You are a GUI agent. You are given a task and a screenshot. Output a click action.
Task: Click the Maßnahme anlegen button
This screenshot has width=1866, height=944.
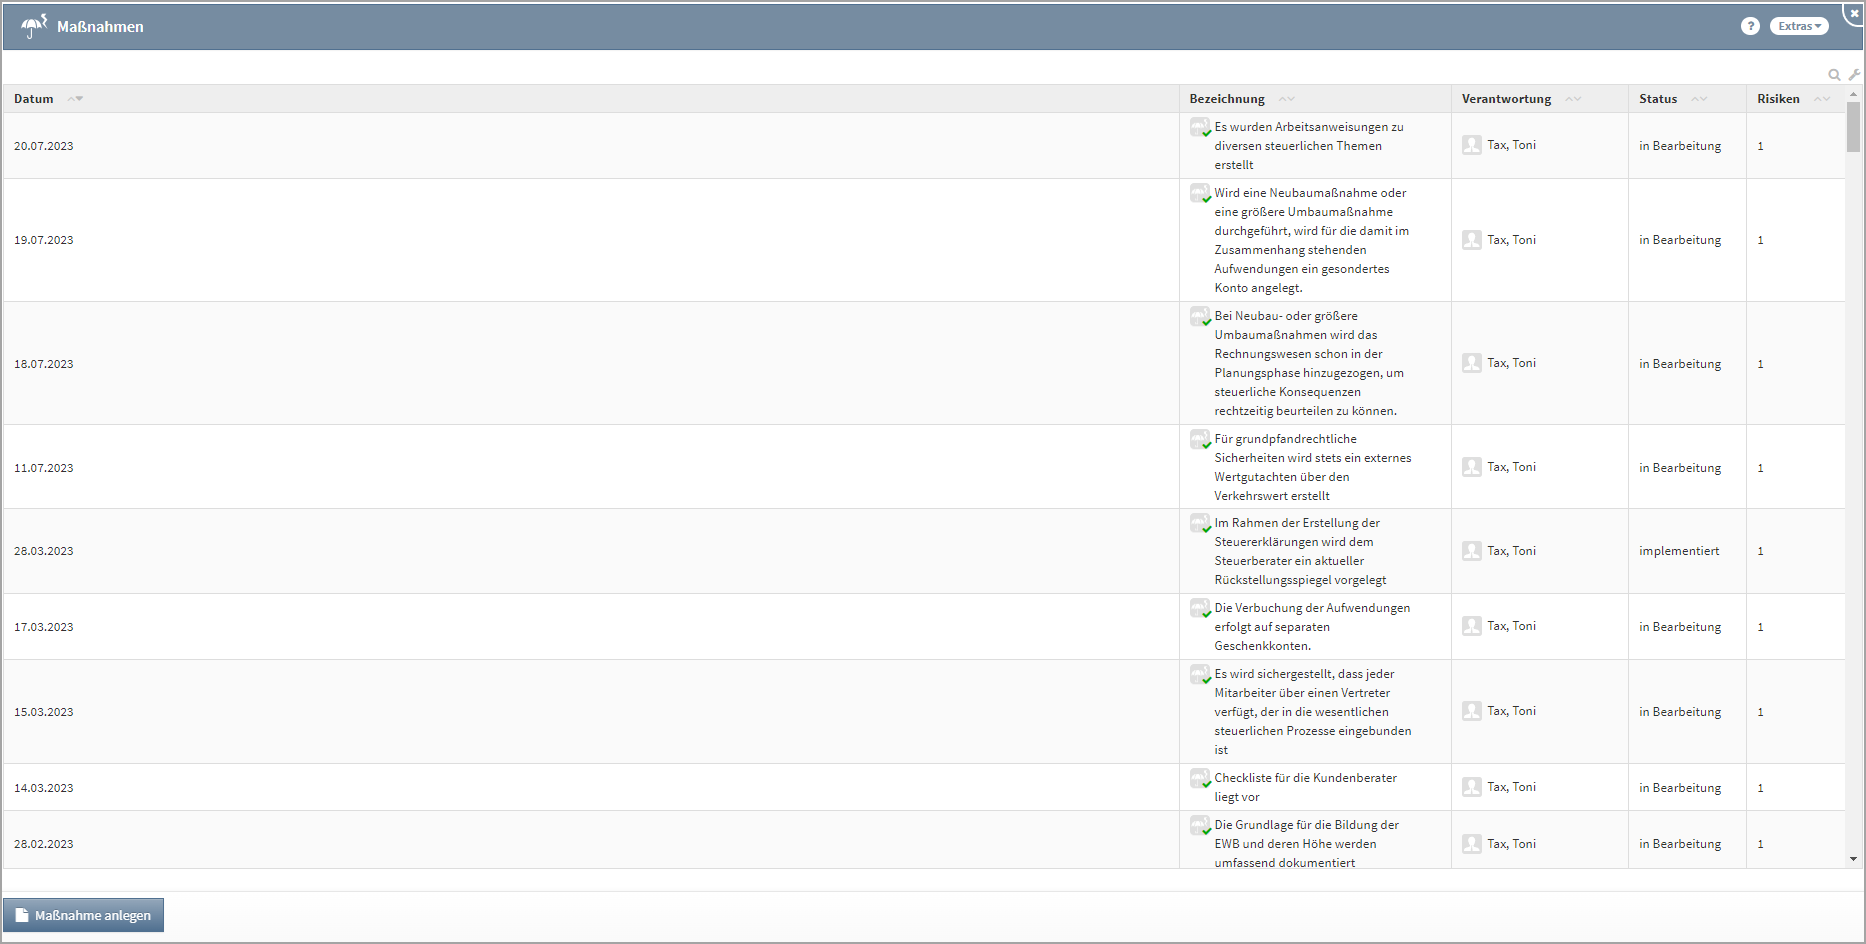click(x=83, y=915)
